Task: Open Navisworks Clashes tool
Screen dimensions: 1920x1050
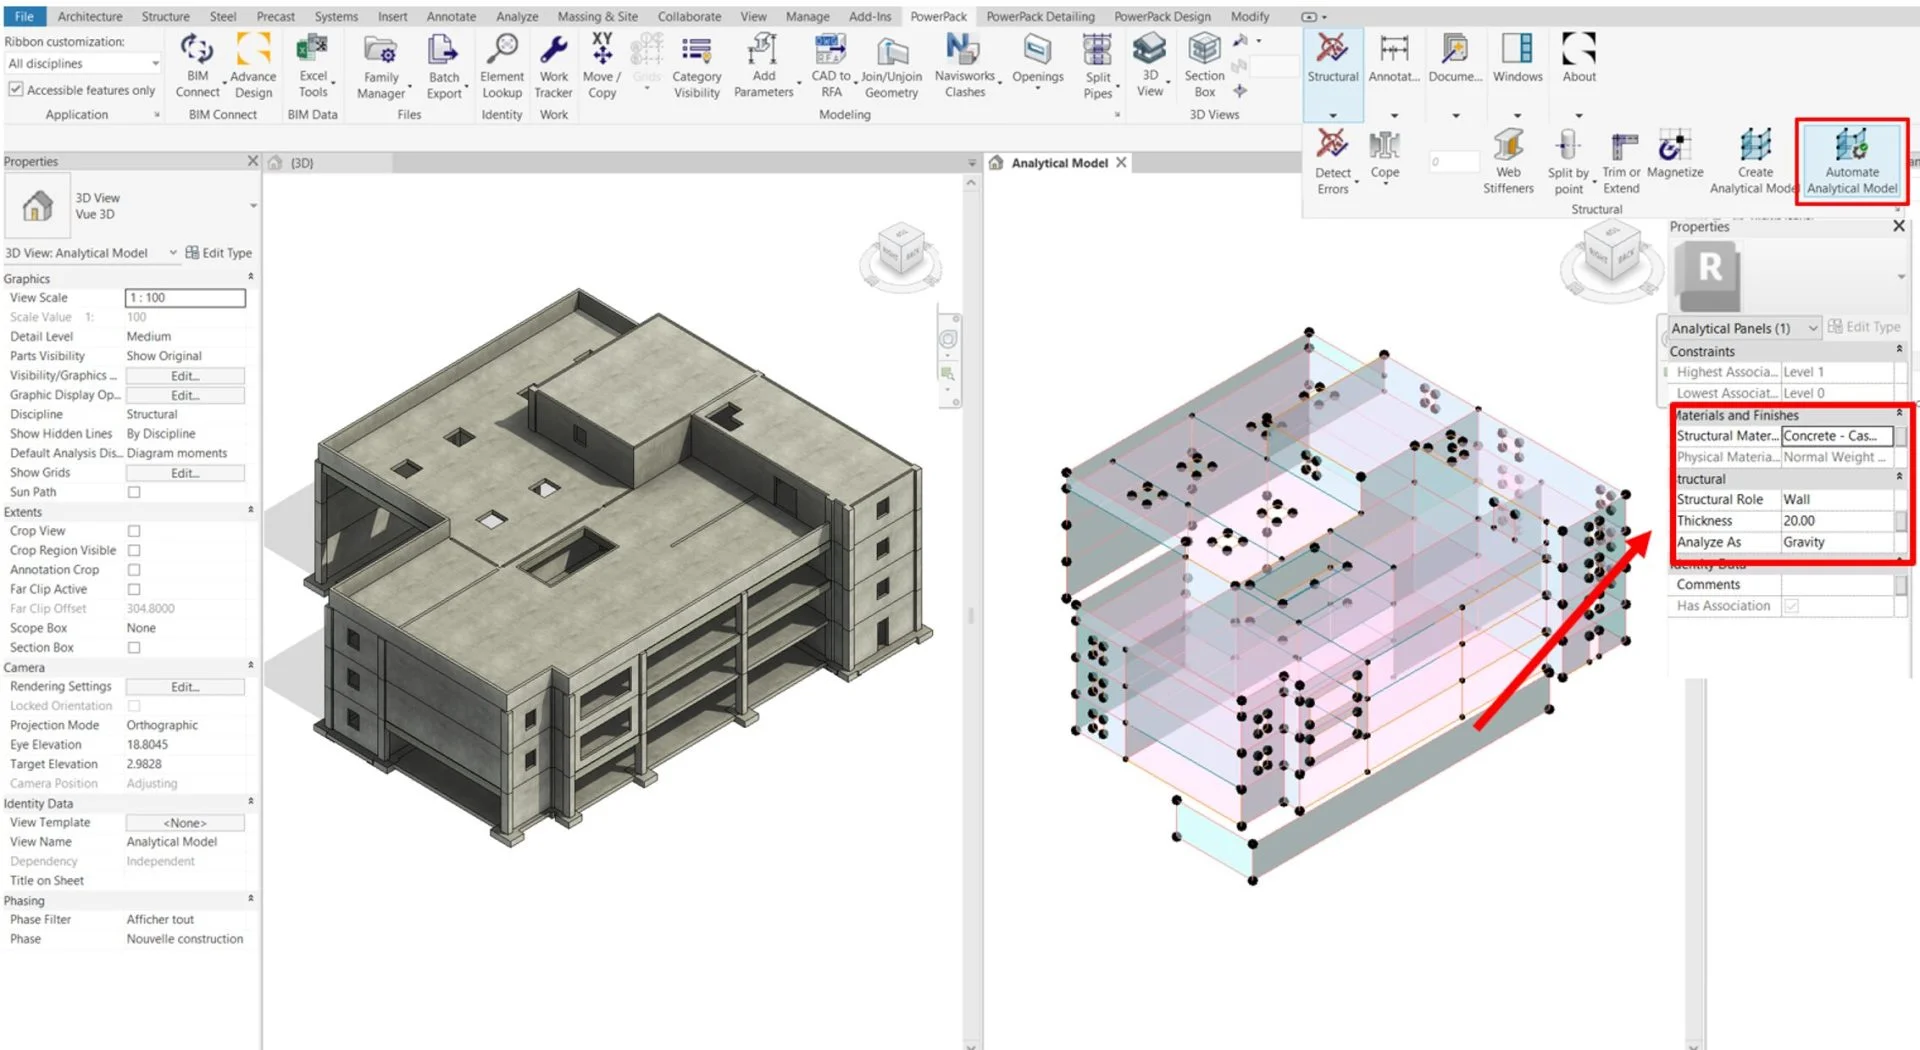Action: pyautogui.click(x=964, y=65)
